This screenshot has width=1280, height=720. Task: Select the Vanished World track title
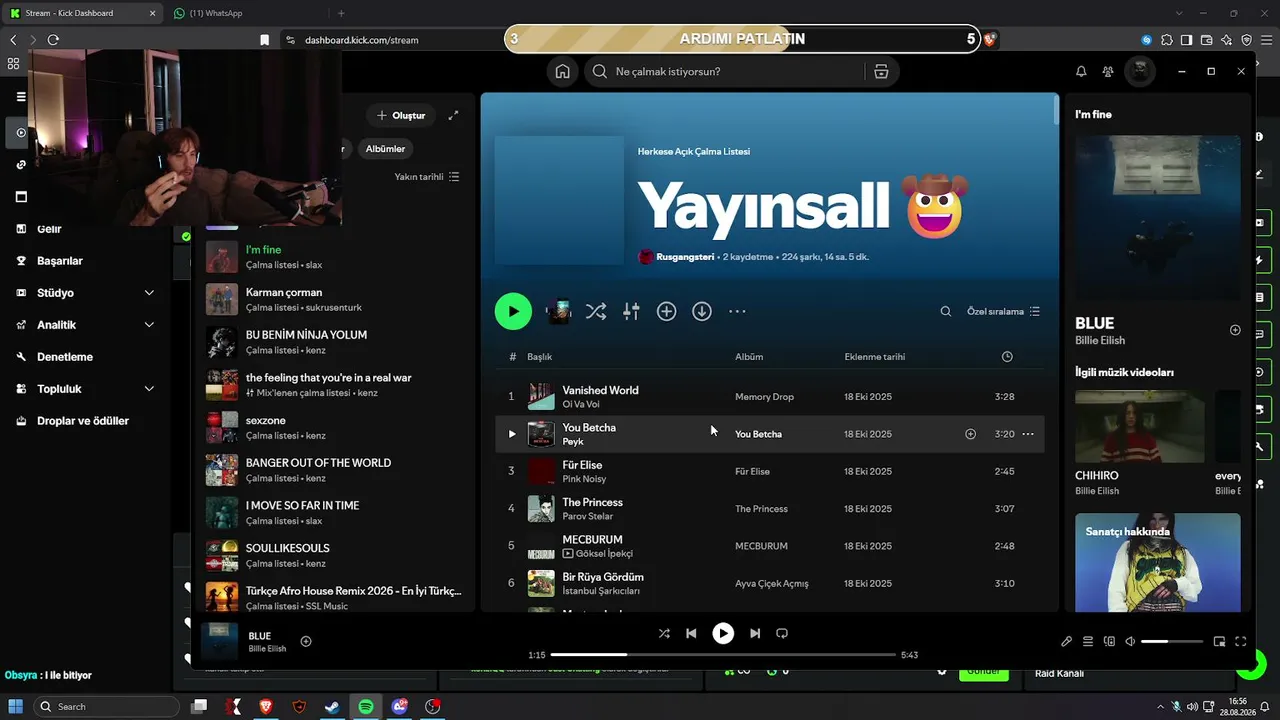point(600,390)
